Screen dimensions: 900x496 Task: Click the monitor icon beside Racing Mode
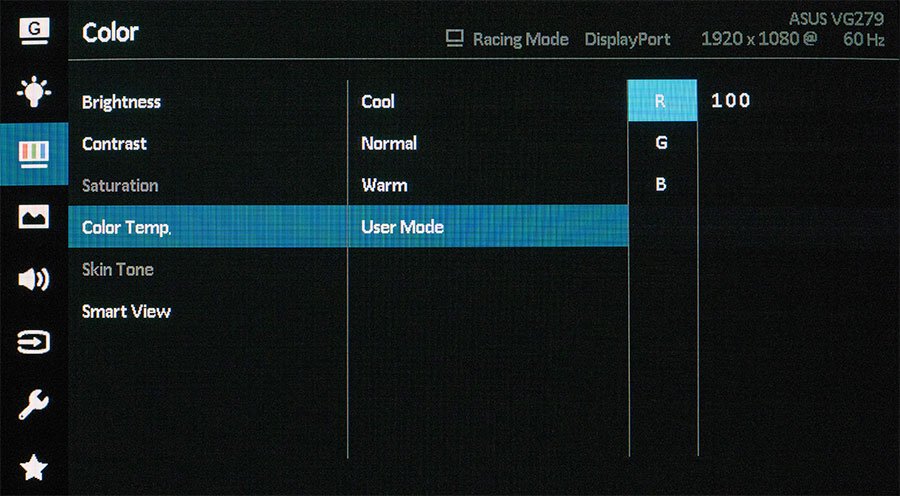click(455, 38)
